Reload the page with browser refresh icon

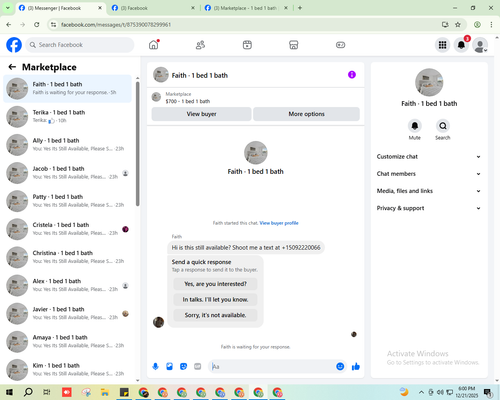pos(37,24)
